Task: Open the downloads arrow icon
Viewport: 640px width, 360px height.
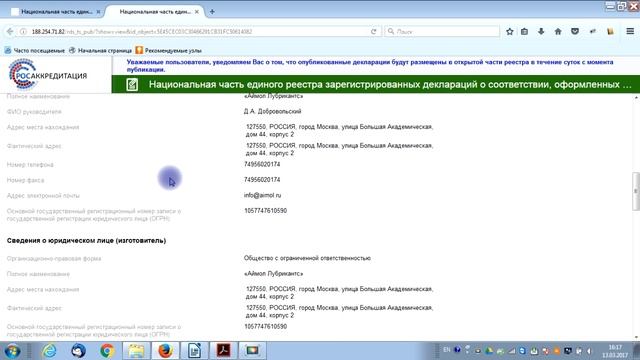Action: click(x=541, y=31)
